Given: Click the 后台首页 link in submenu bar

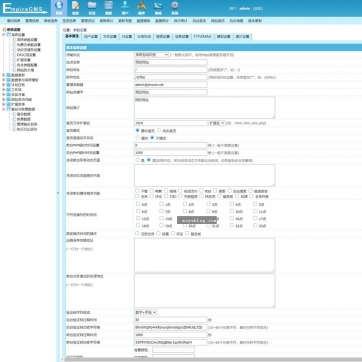Looking at the screenshot, I should point(199,21).
